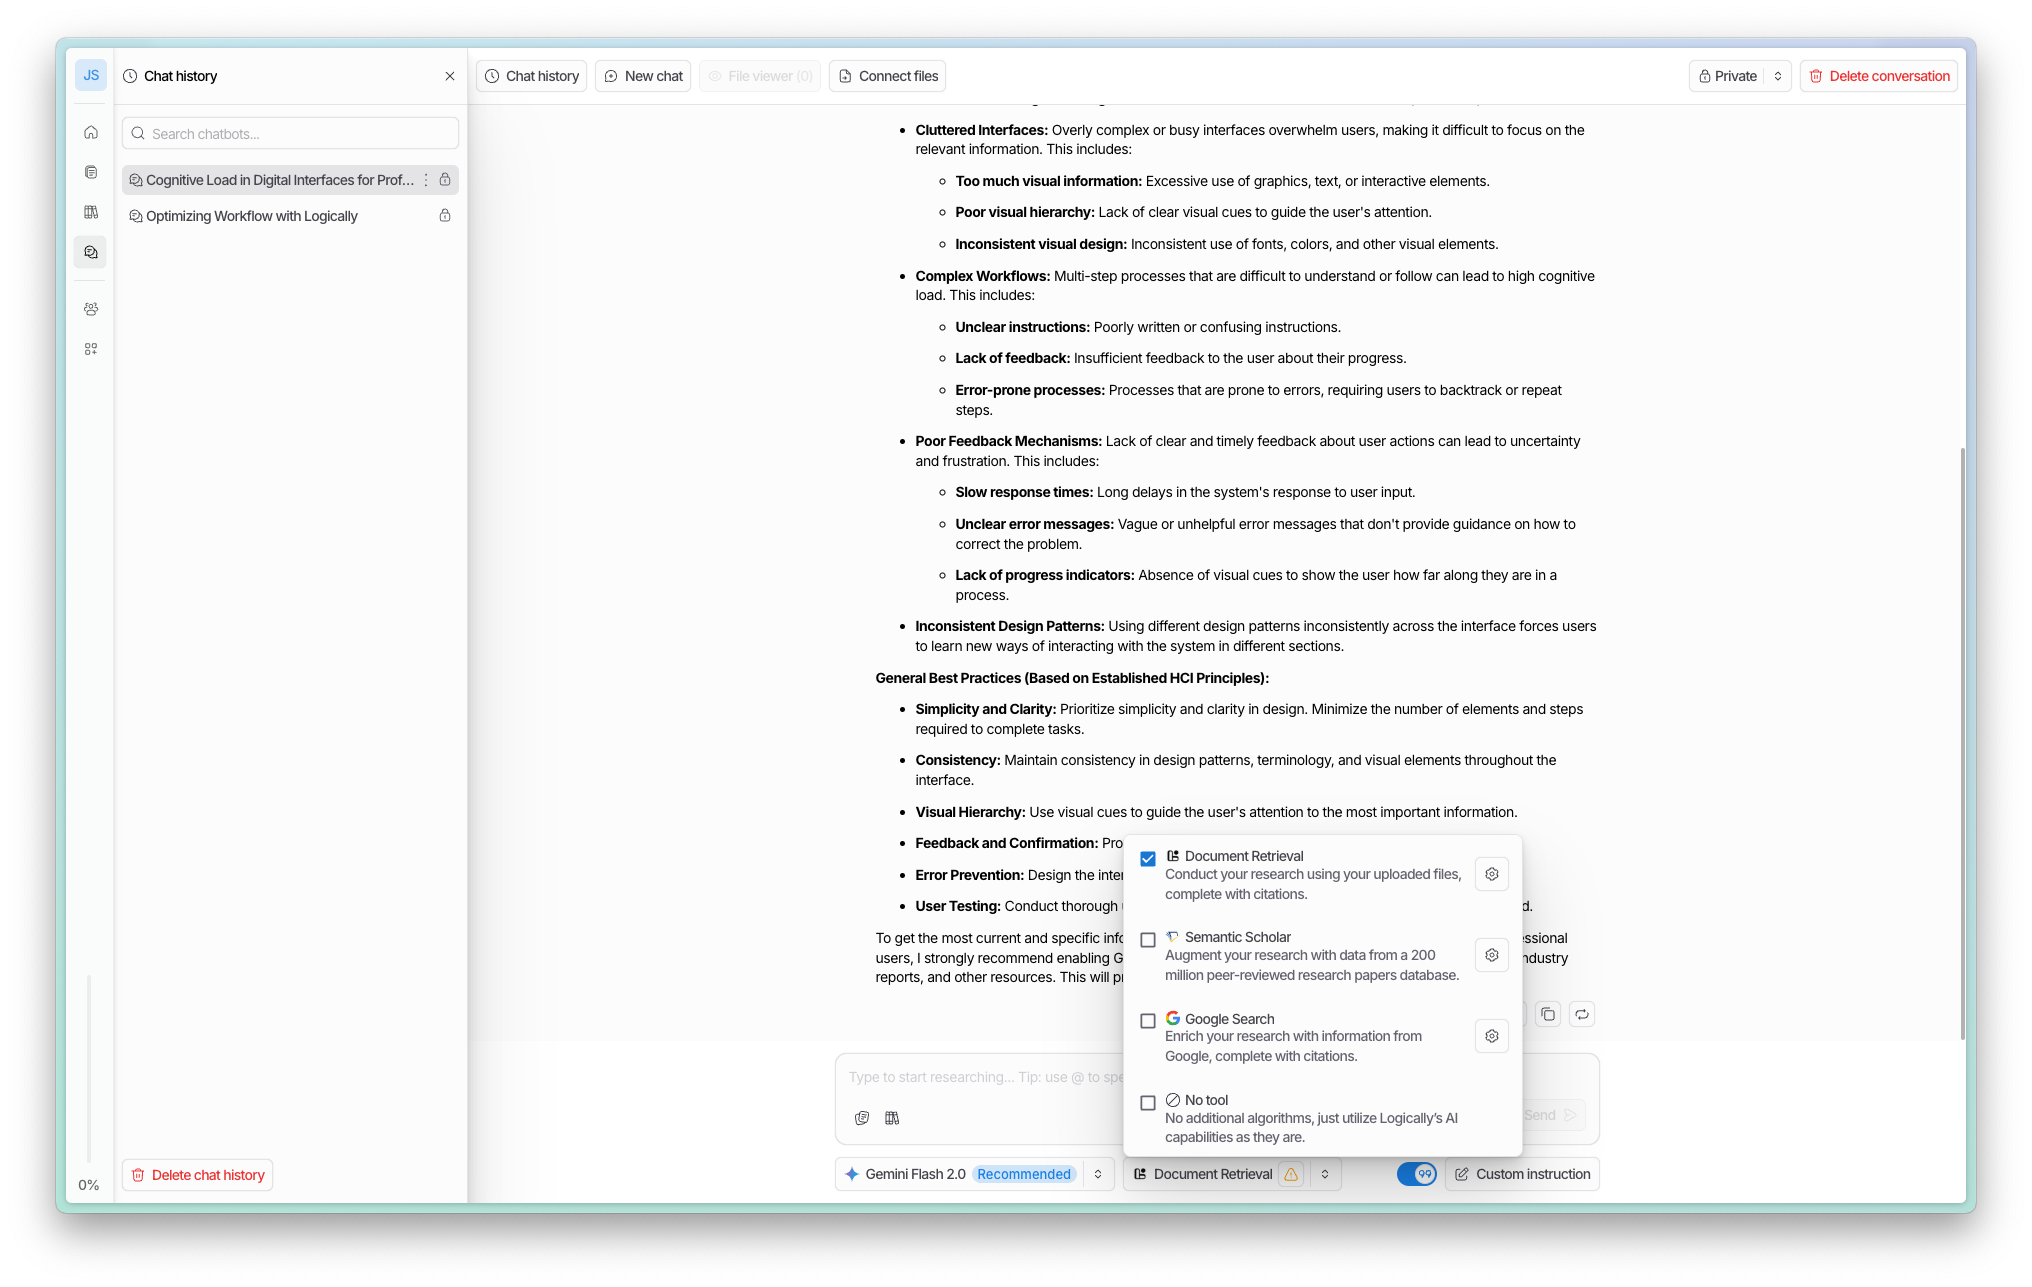Image resolution: width=2032 pixels, height=1287 pixels.
Task: Click the regenerate response icon
Action: click(x=1582, y=1014)
